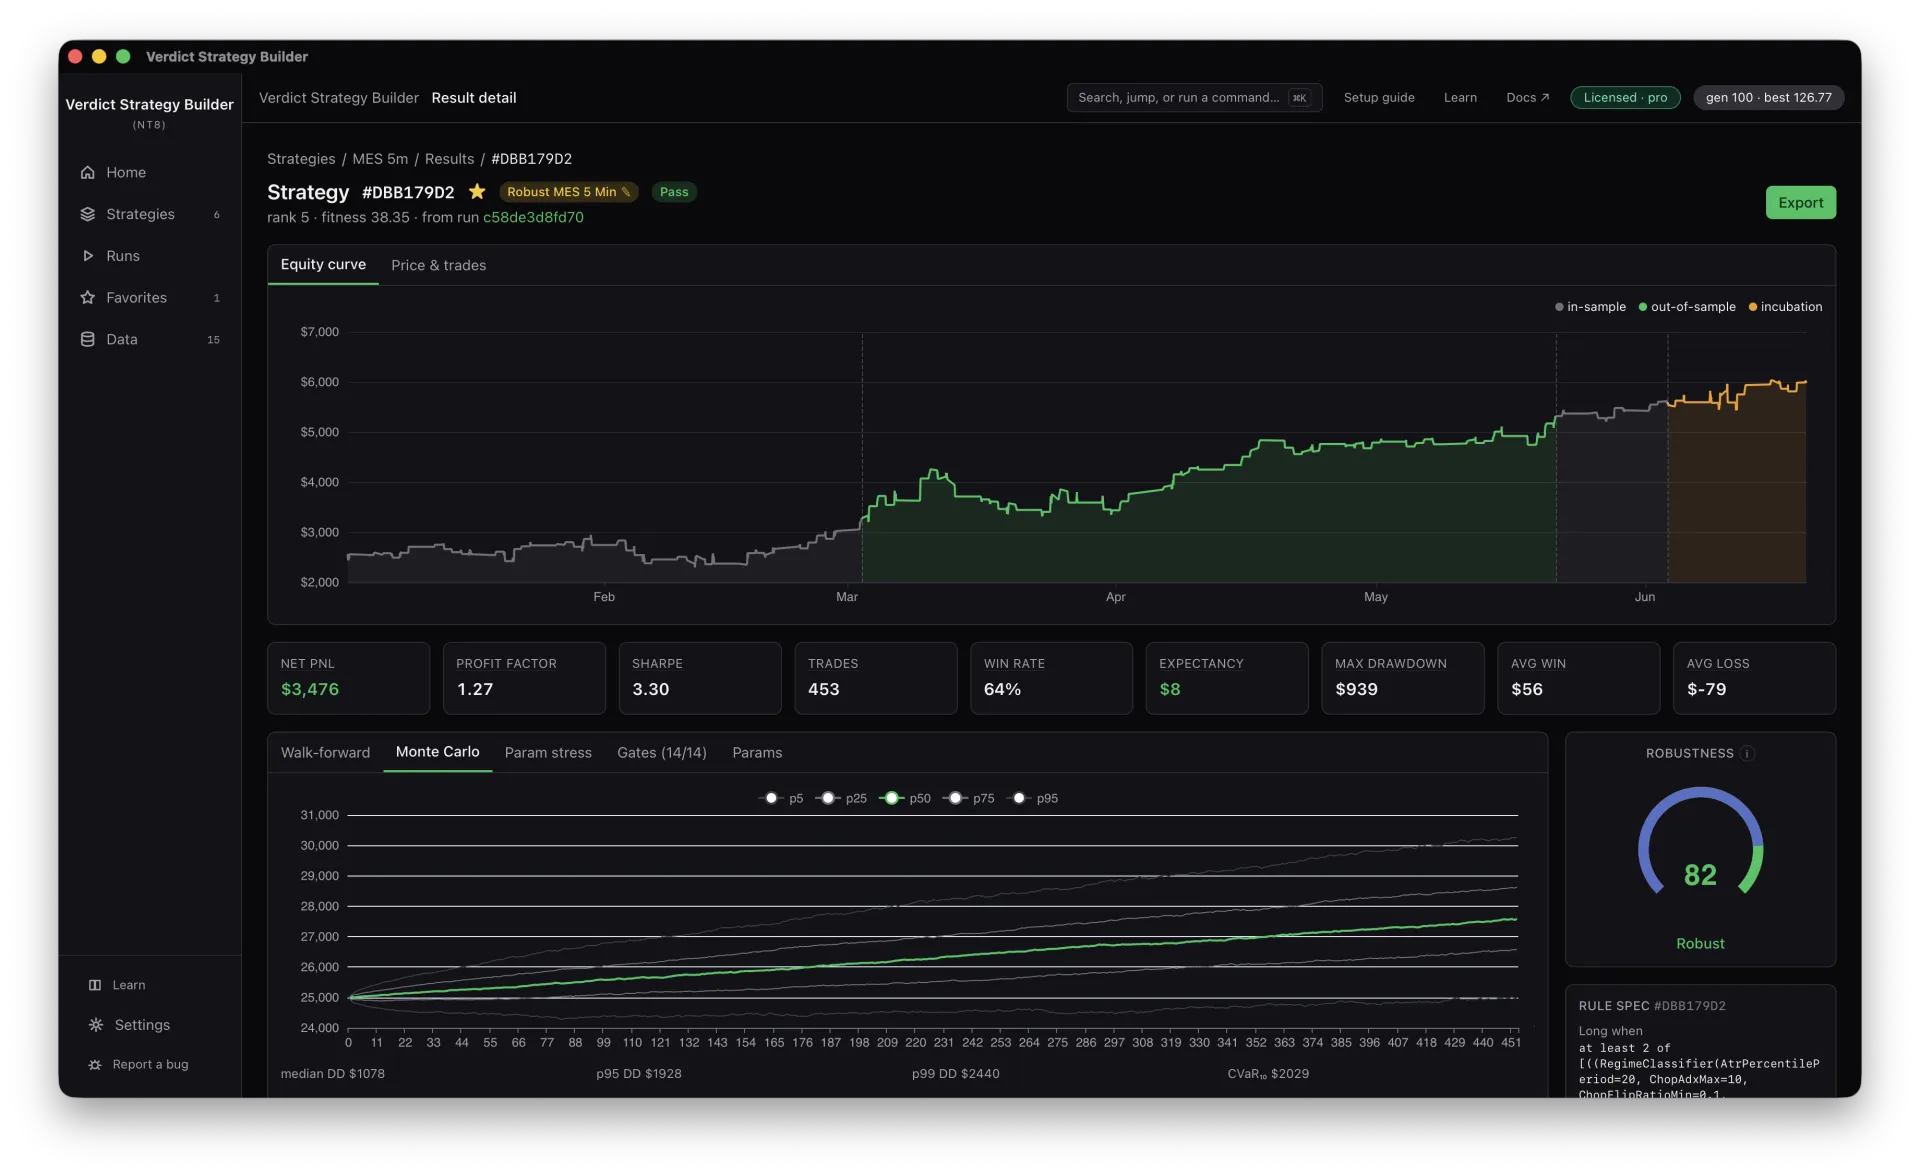Click the CVaR $2029 value
Viewport: 1920px width, 1175px height.
click(x=1268, y=1074)
